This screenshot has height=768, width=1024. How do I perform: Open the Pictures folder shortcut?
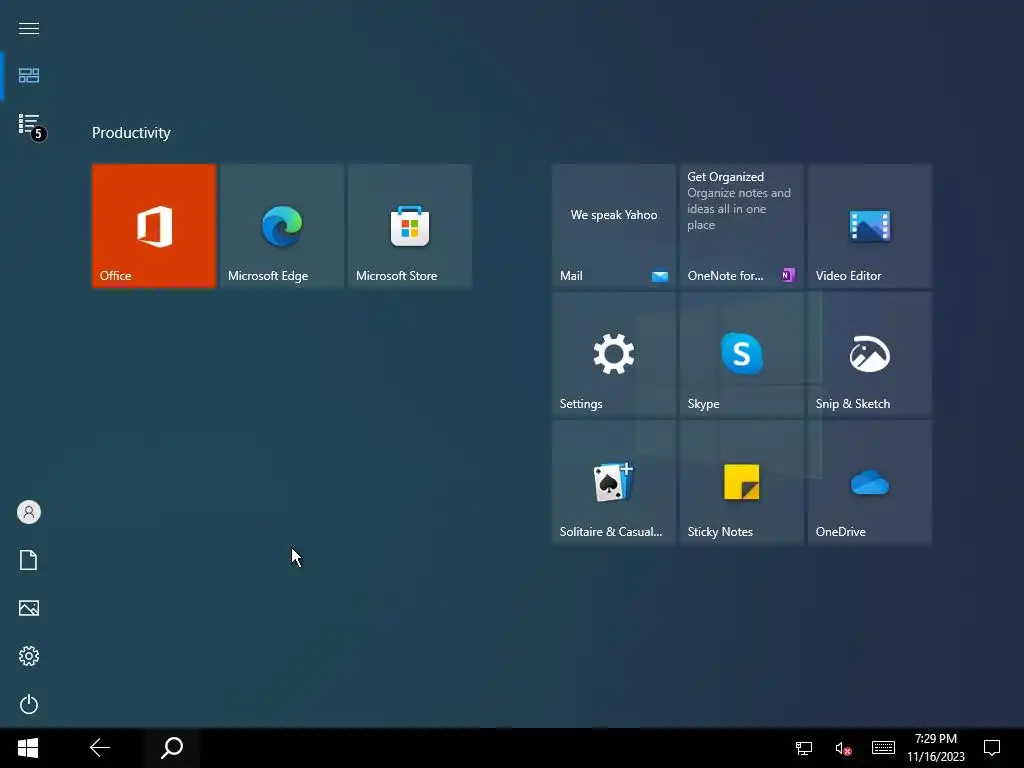click(x=29, y=608)
